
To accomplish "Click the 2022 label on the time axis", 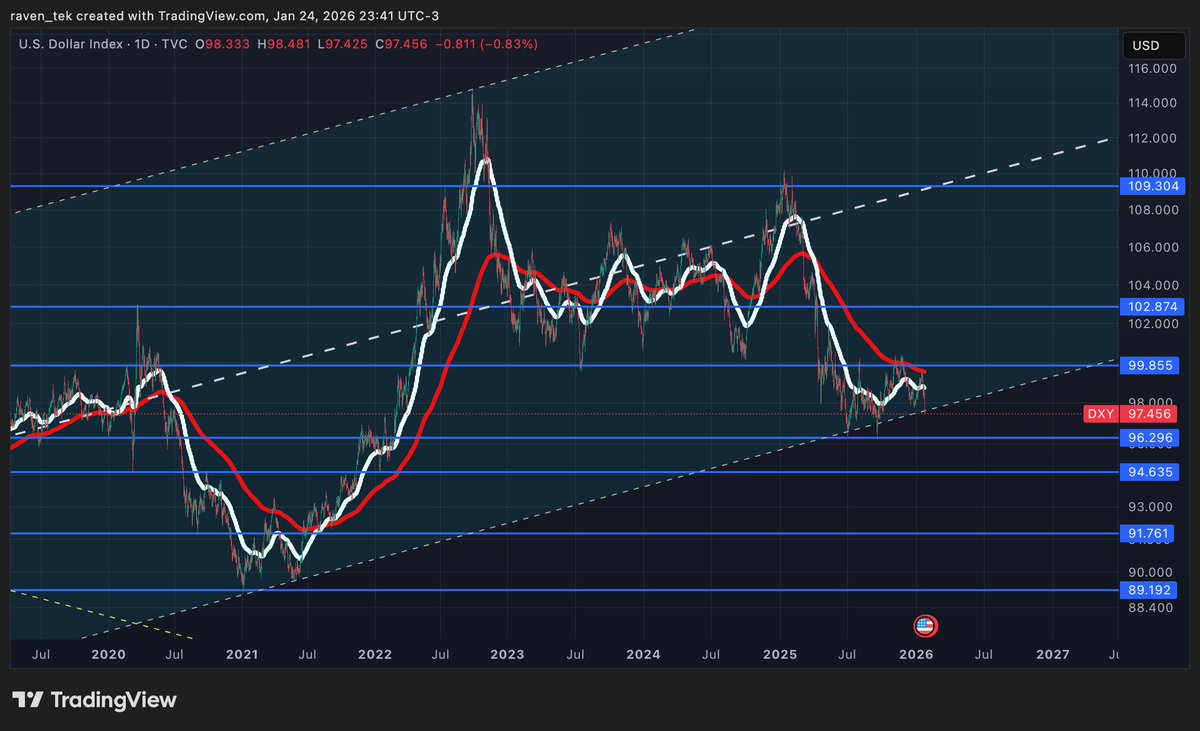I will point(375,655).
